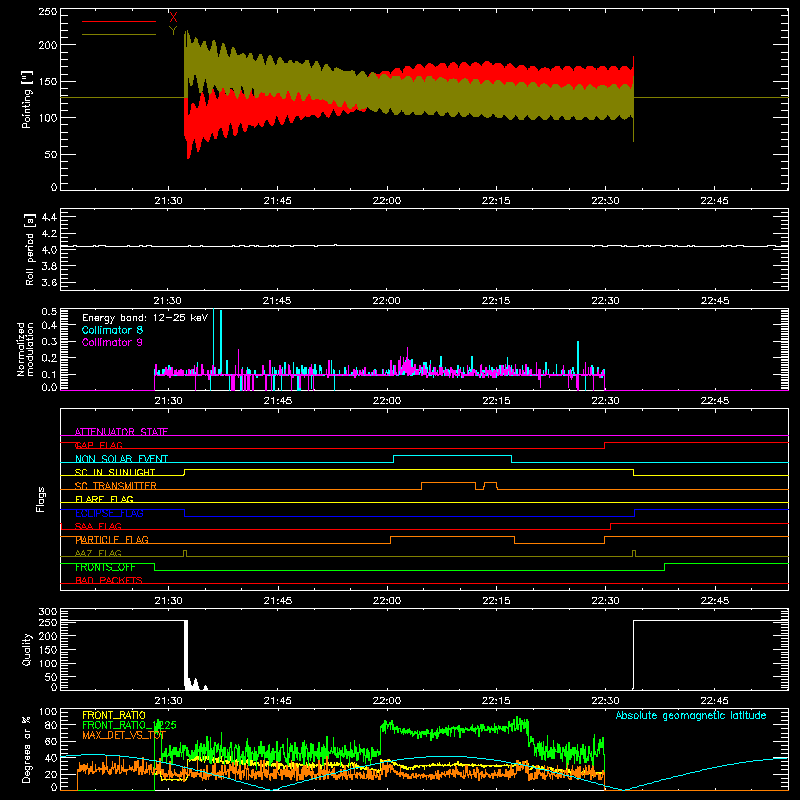Viewport: 800px width, 800px height.
Task: Click the 22:45 tick in Pointing panel
Action: point(714,201)
